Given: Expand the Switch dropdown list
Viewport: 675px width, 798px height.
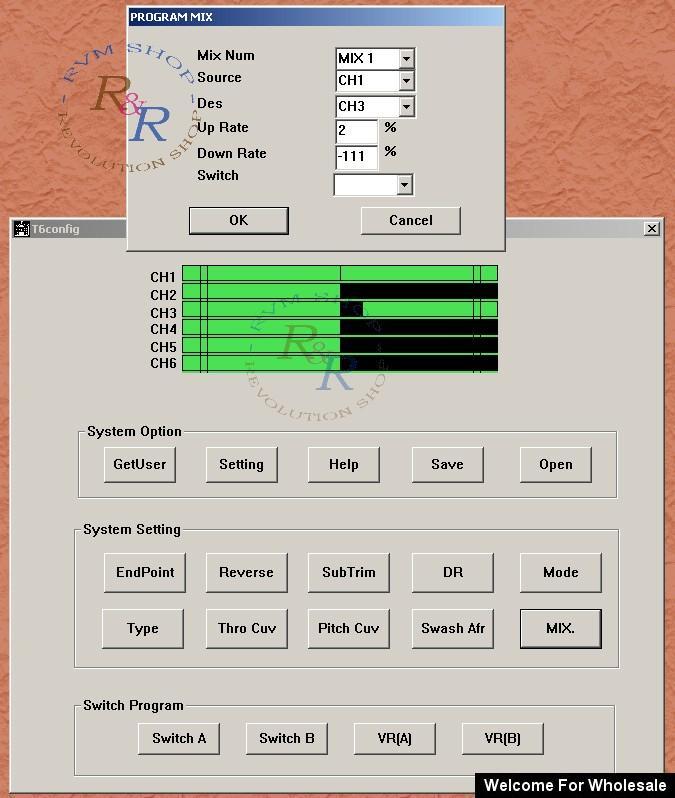Looking at the screenshot, I should (x=404, y=185).
